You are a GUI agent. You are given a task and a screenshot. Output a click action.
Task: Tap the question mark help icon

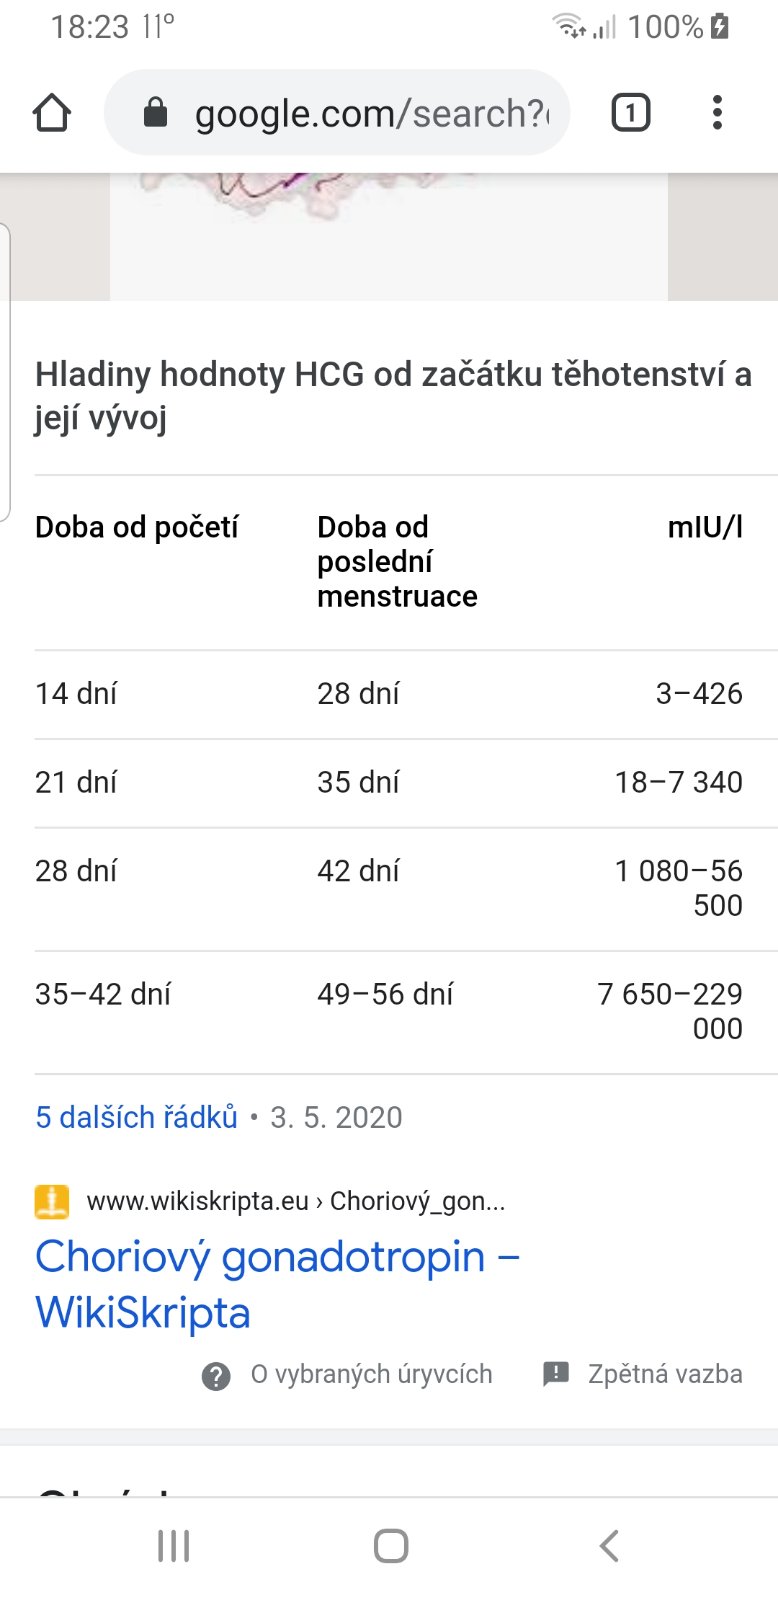click(x=216, y=1376)
